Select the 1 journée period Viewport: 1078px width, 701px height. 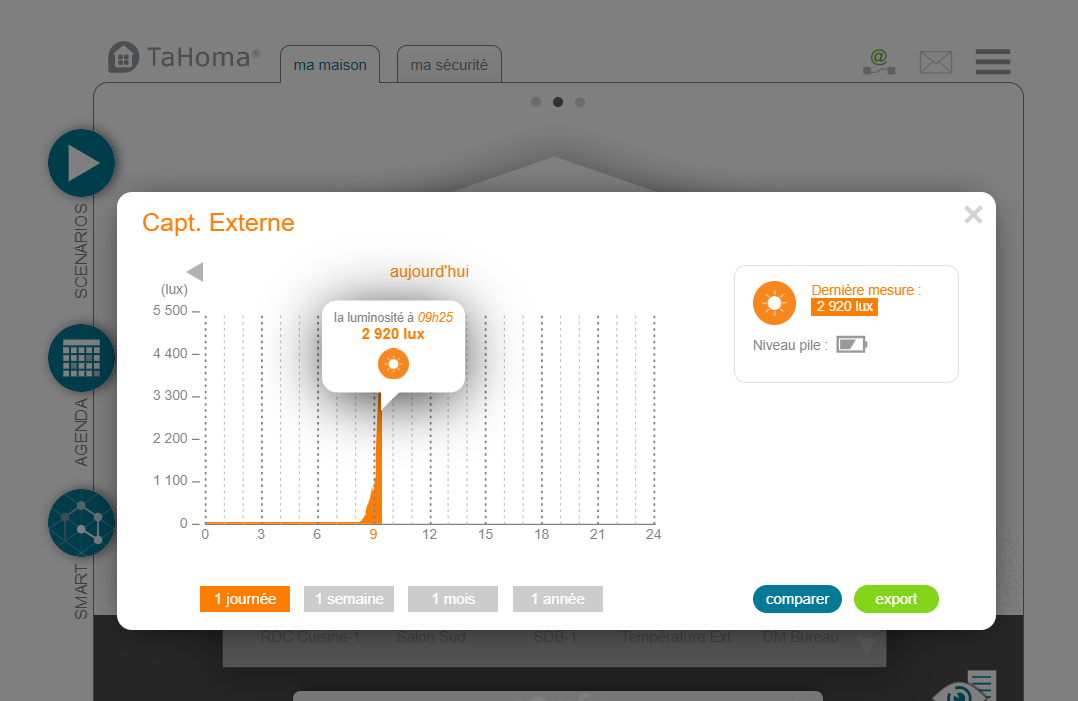245,599
